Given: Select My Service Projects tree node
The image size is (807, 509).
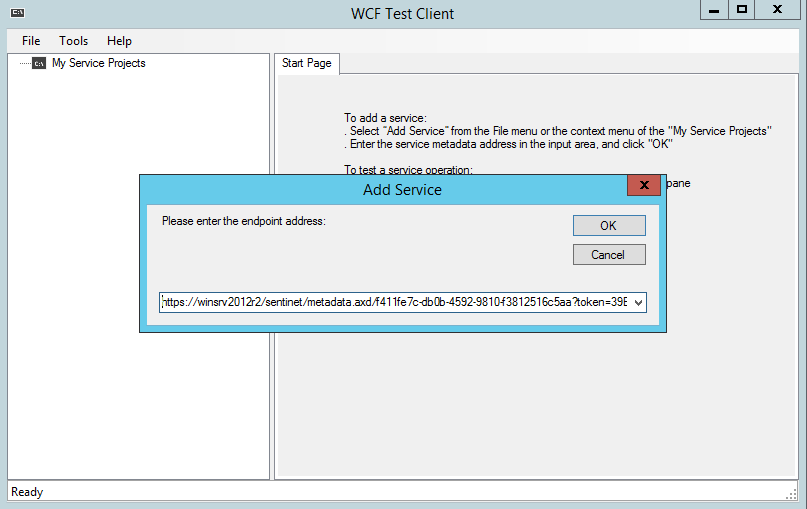Looking at the screenshot, I should coord(99,63).
